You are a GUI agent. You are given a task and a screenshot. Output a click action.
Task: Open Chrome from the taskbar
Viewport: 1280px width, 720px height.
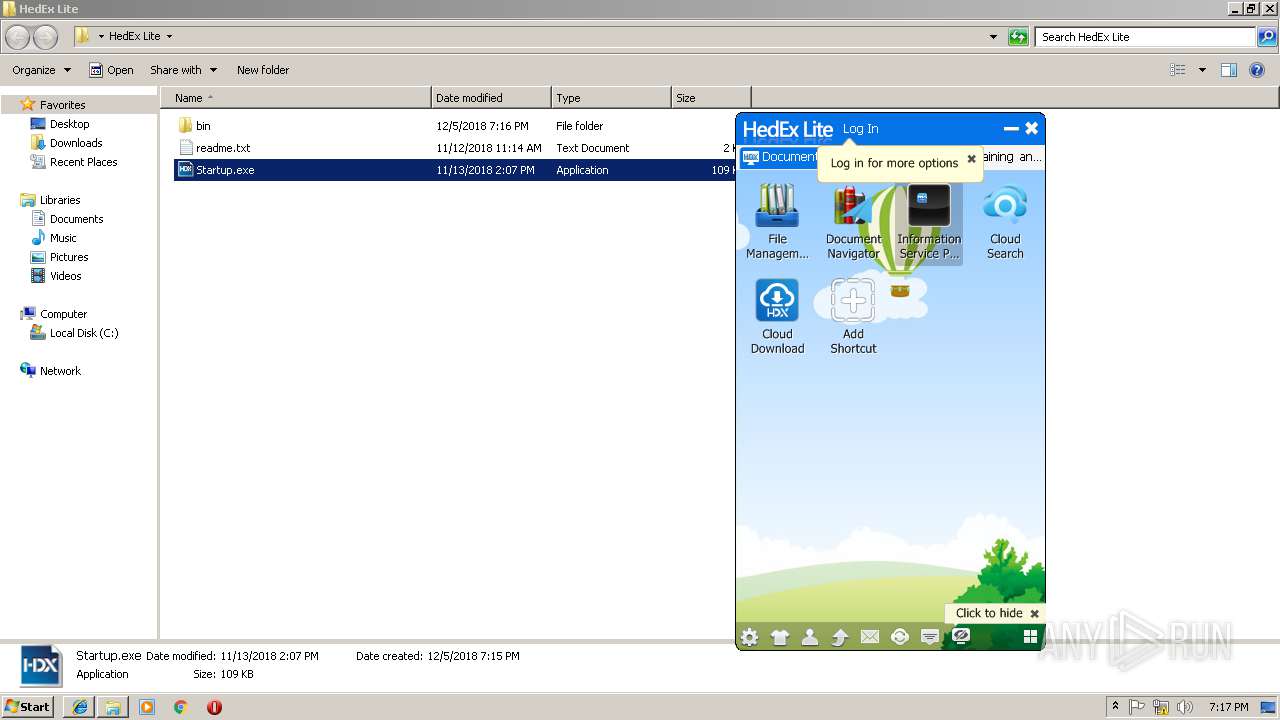180,707
